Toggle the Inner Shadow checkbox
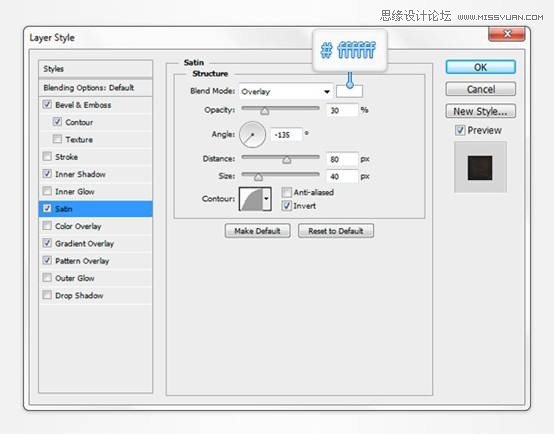 coord(47,174)
